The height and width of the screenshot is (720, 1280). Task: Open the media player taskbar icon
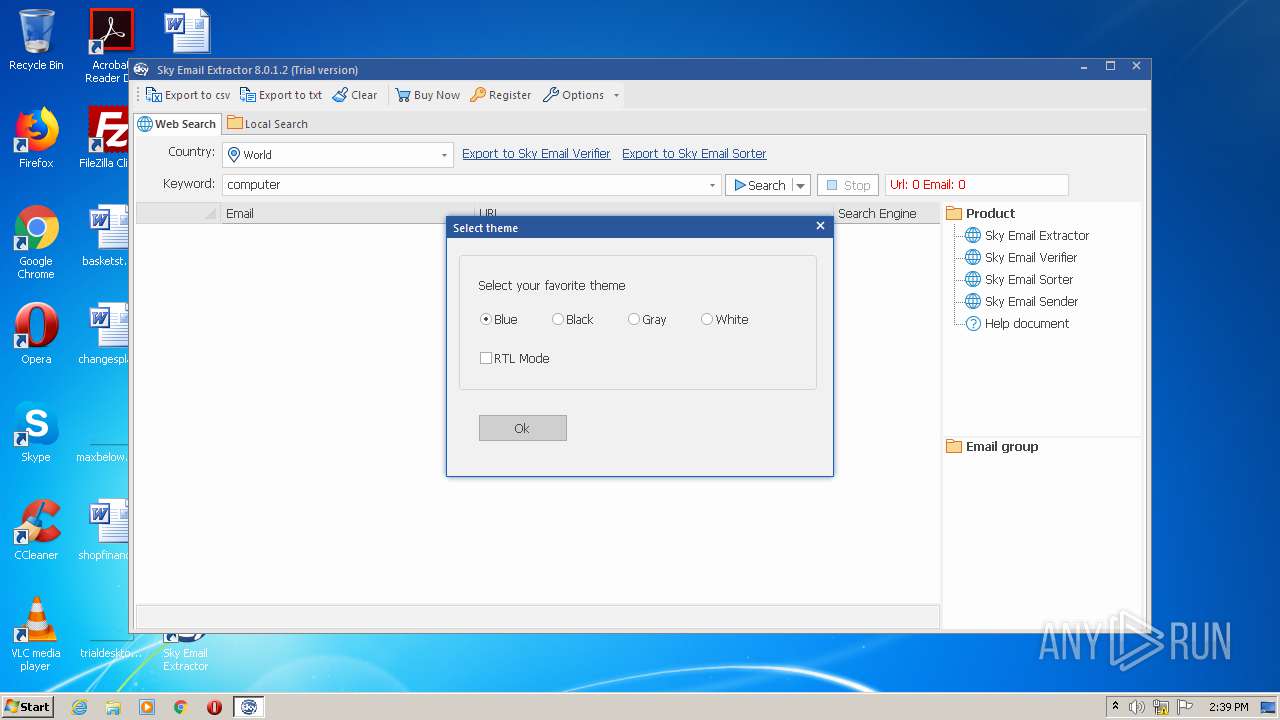click(x=147, y=707)
